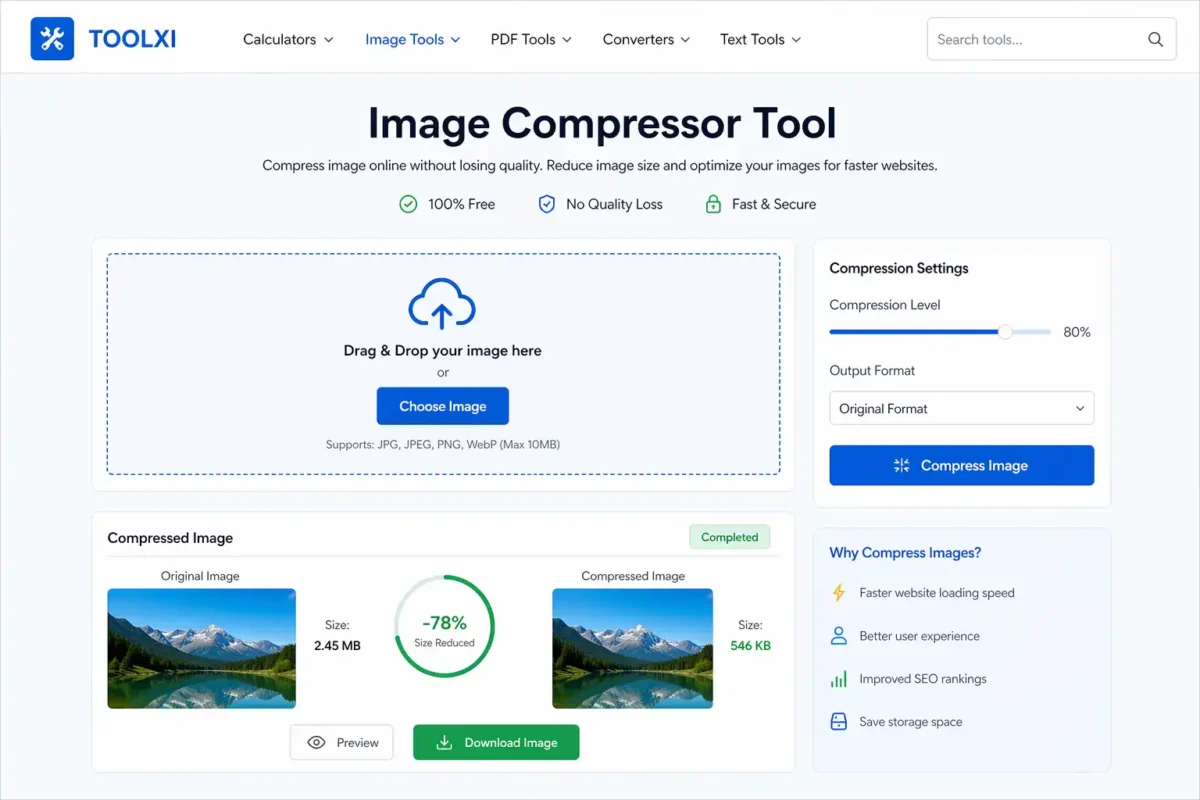Viewport: 1200px width, 800px height.
Task: Click the Supports JPG, JPEG, PNG text
Action: (x=443, y=444)
